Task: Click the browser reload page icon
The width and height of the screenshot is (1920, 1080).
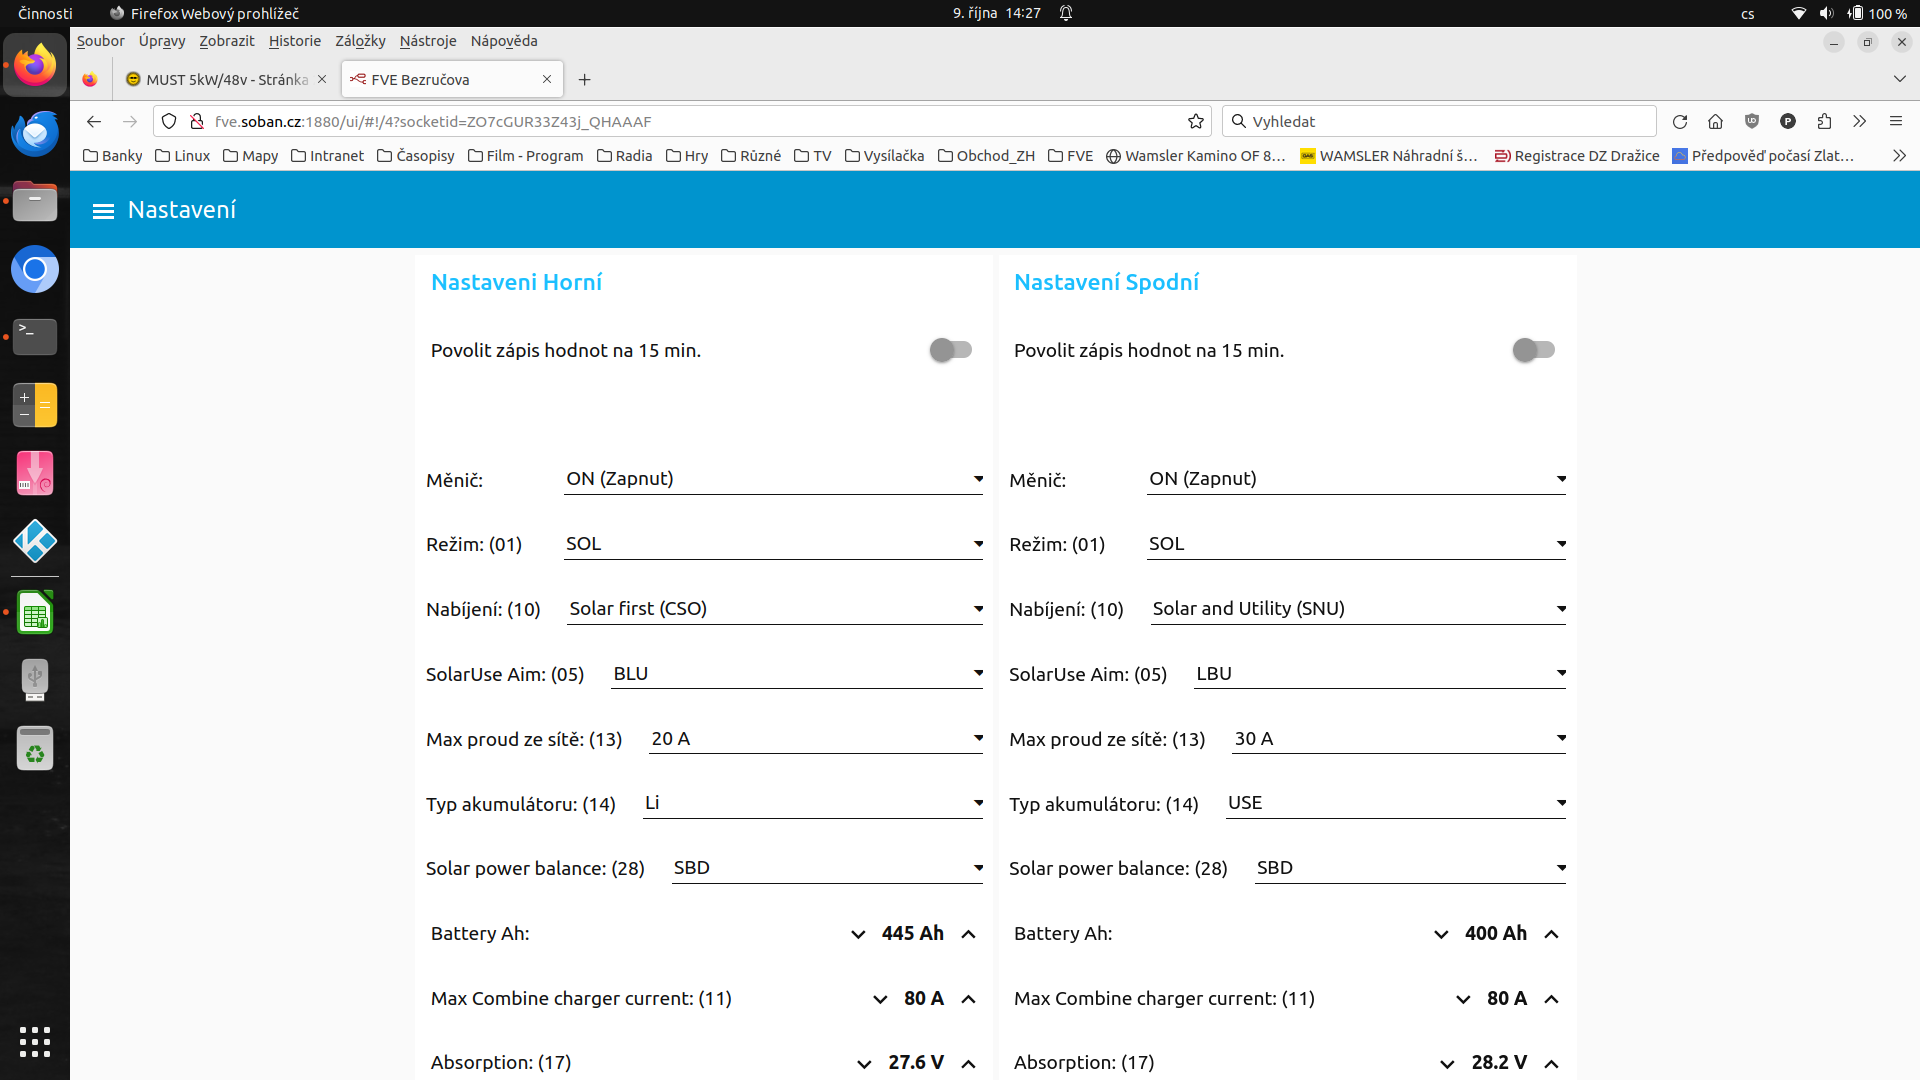Action: pyautogui.click(x=1680, y=122)
